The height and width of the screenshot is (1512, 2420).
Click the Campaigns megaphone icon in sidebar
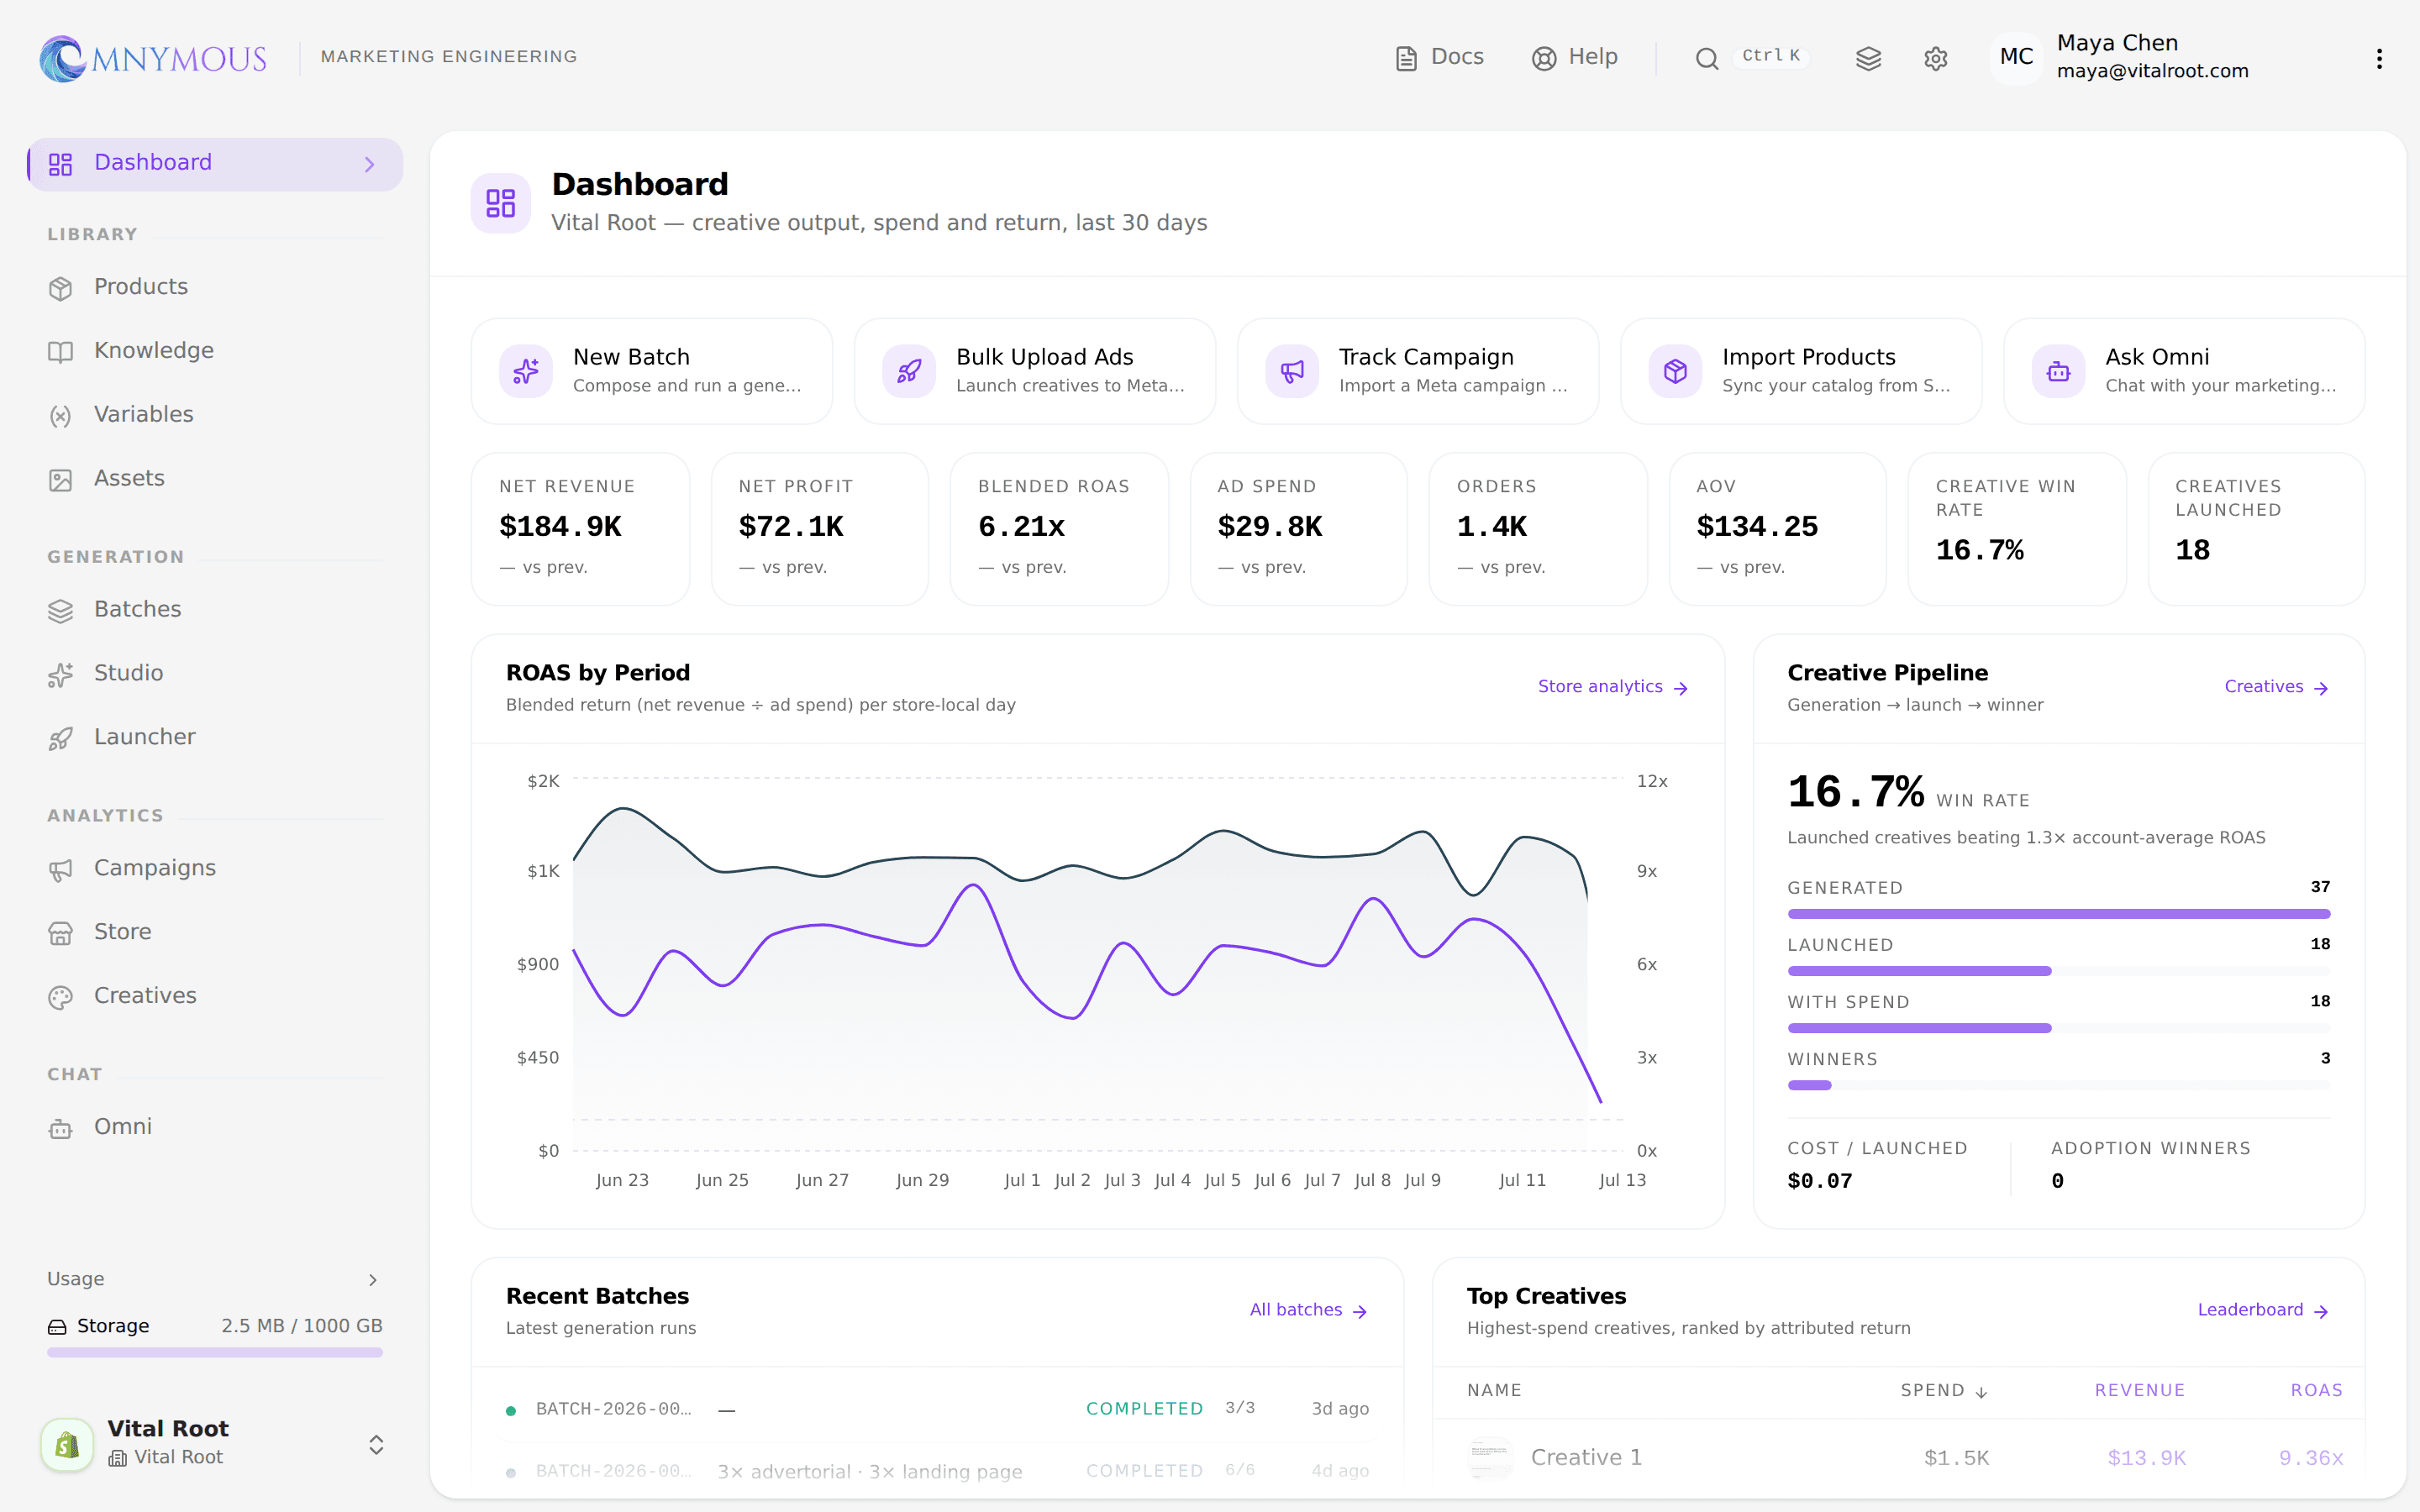tap(61, 870)
